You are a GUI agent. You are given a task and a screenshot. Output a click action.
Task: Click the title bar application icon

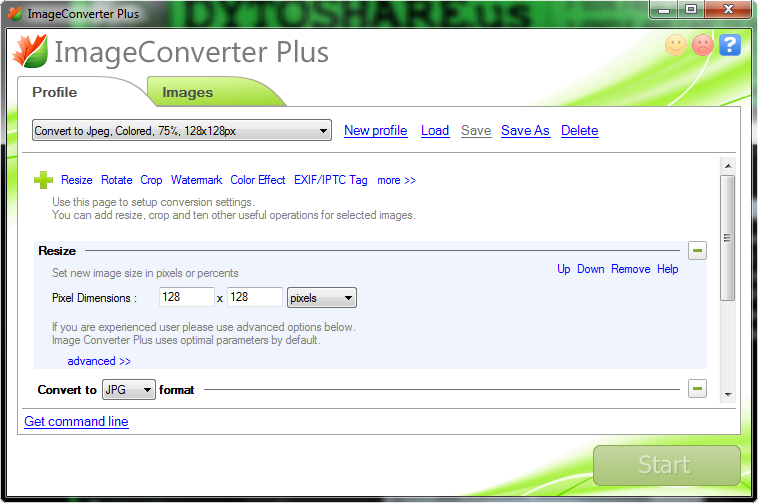pyautogui.click(x=15, y=14)
